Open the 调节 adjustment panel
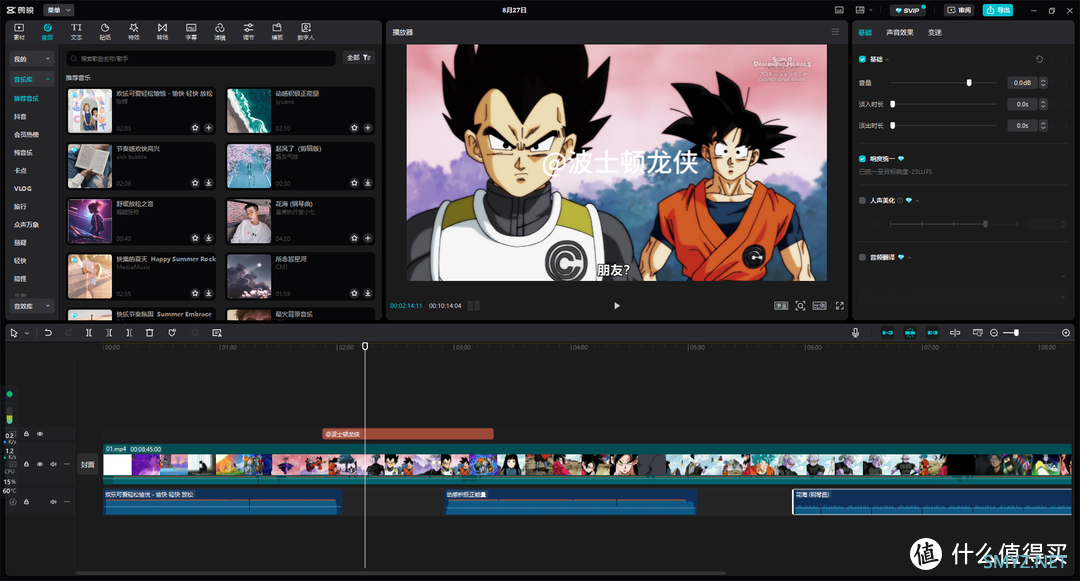The height and width of the screenshot is (581, 1080). (x=248, y=32)
